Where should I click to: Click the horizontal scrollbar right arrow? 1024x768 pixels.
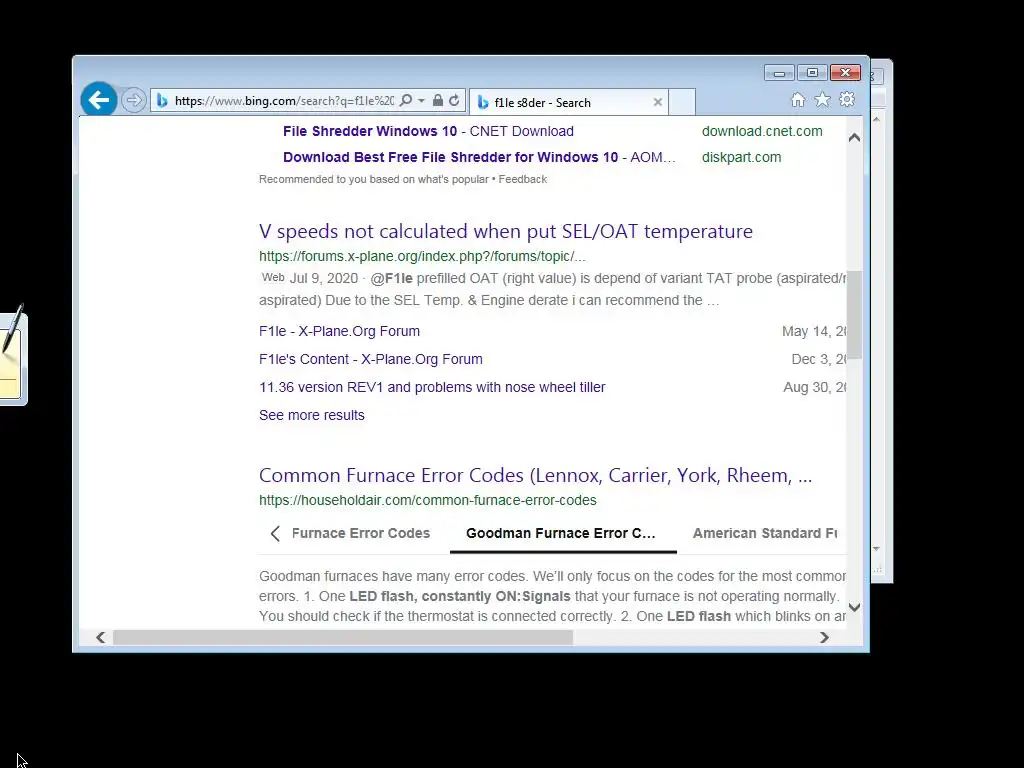(x=824, y=637)
